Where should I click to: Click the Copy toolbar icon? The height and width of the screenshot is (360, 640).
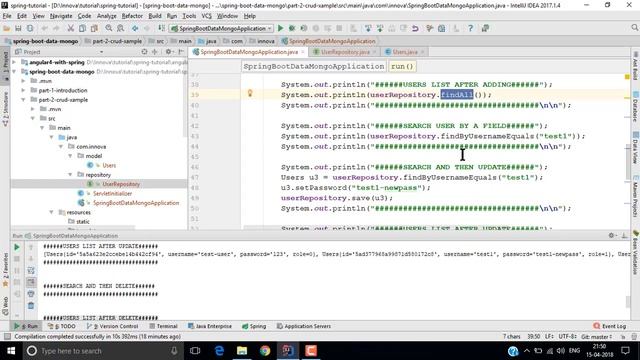click(82, 29)
